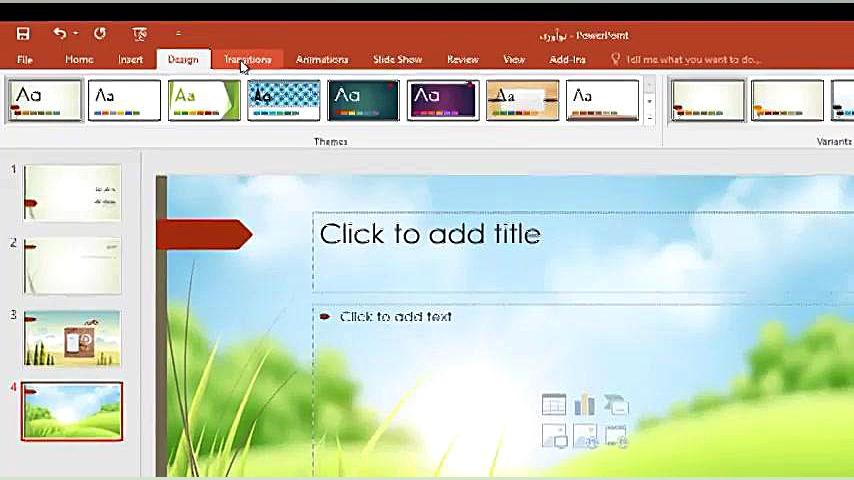Open the Undo history dropdown arrow
Screen dimensions: 854x480
(x=76, y=34)
